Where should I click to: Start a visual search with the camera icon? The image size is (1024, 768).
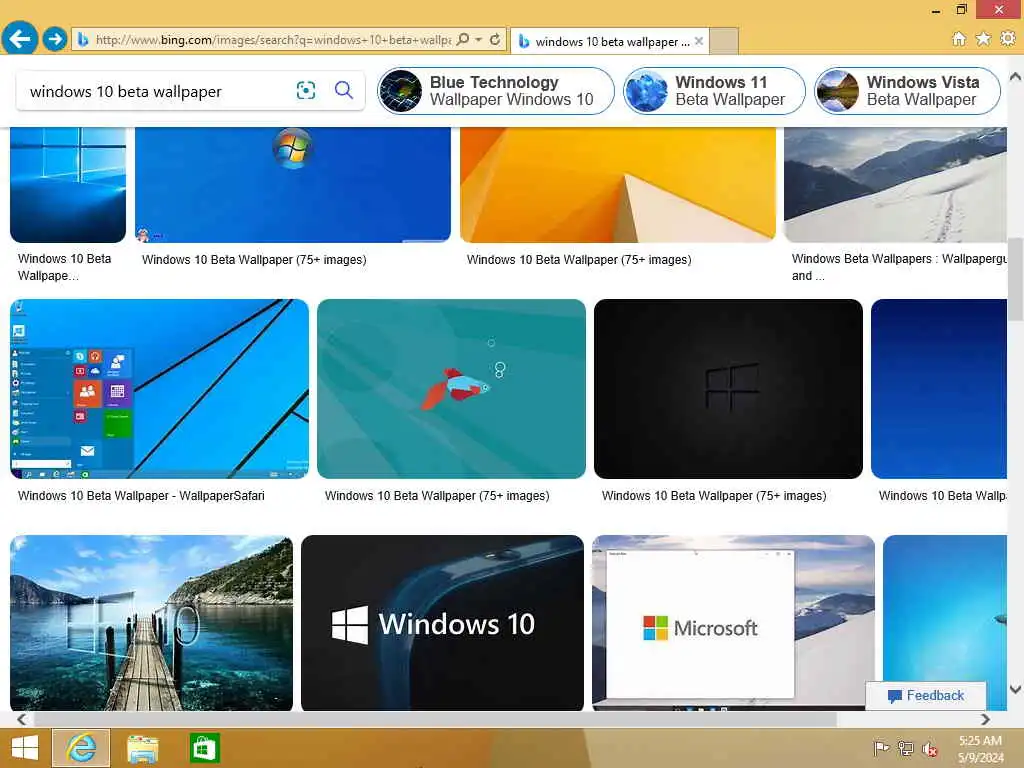point(306,90)
